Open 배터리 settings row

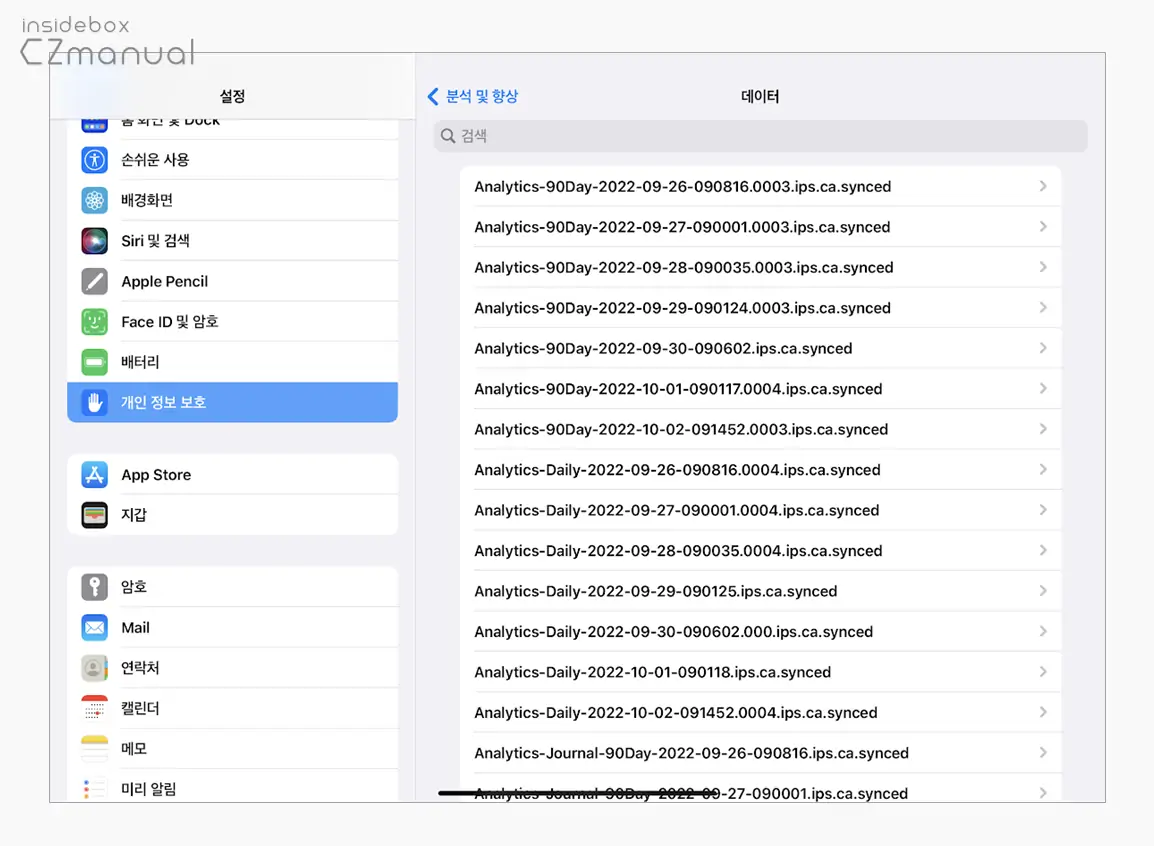tap(233, 362)
